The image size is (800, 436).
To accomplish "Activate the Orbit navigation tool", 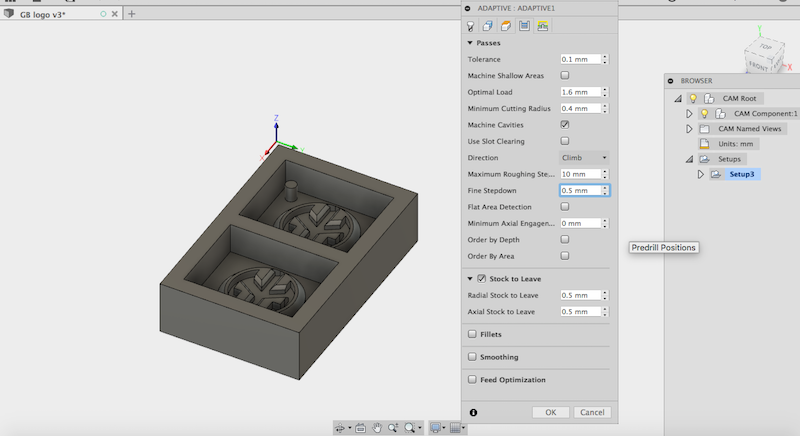I will click(340, 428).
